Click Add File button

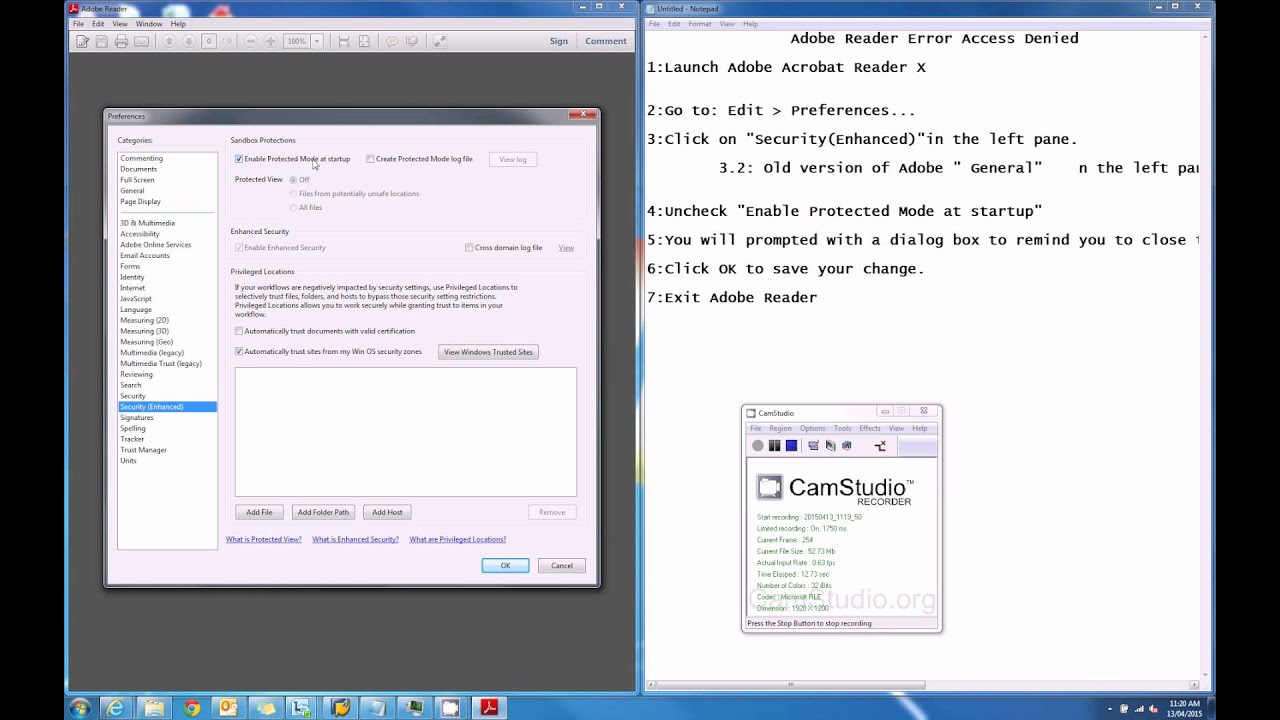point(259,512)
